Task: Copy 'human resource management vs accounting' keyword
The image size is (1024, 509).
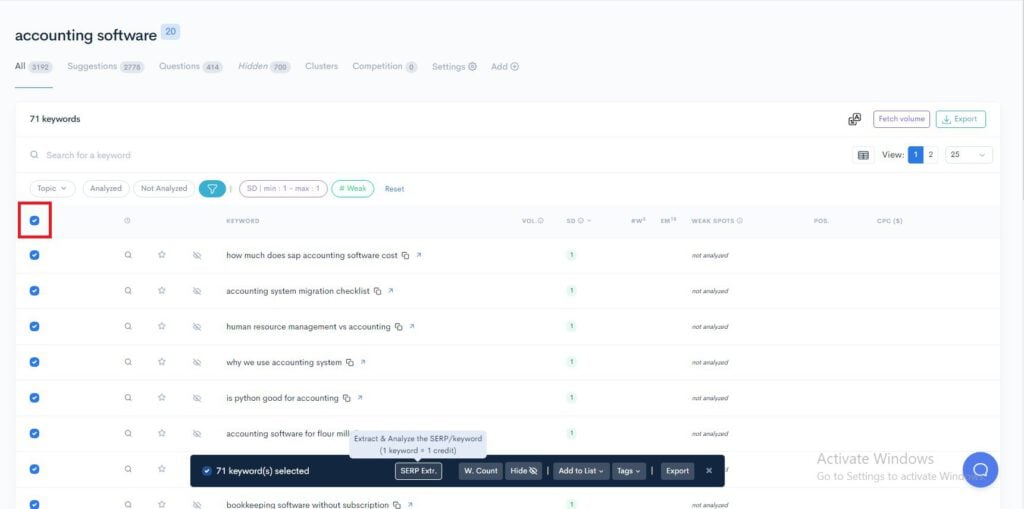Action: (398, 327)
